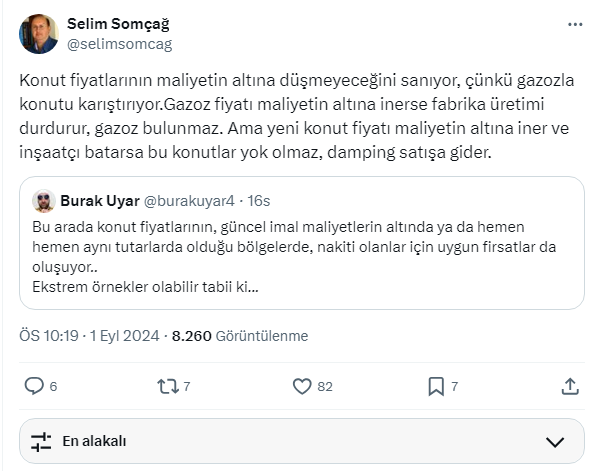Open the three-dot more options menu

[575, 26]
